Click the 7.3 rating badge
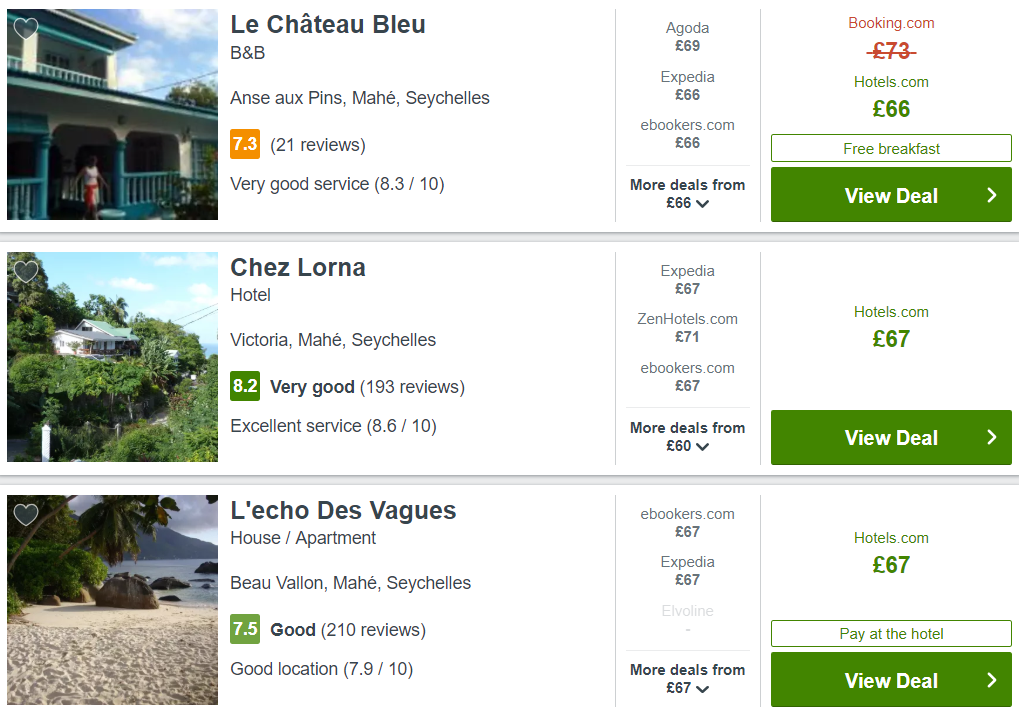Image resolution: width=1019 pixels, height=713 pixels. 245,144
